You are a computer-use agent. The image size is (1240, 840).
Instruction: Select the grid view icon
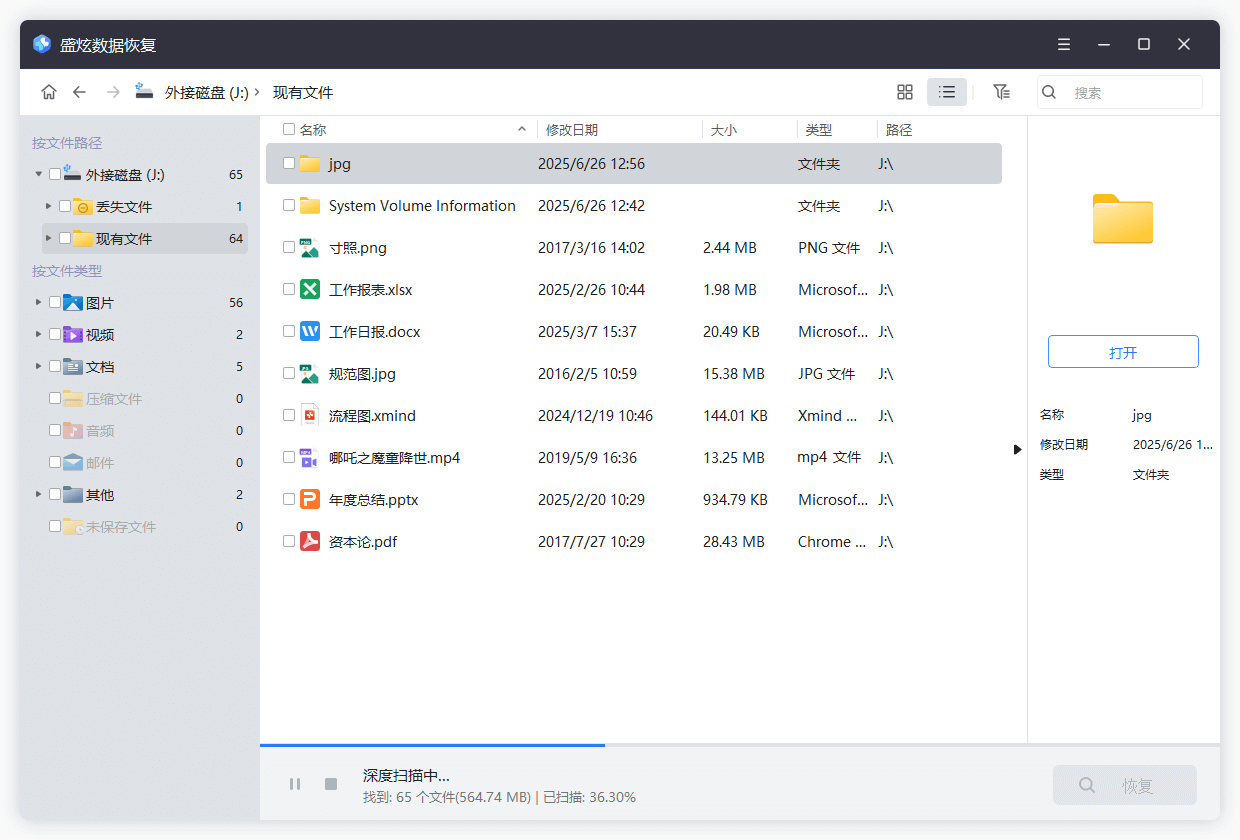point(904,91)
